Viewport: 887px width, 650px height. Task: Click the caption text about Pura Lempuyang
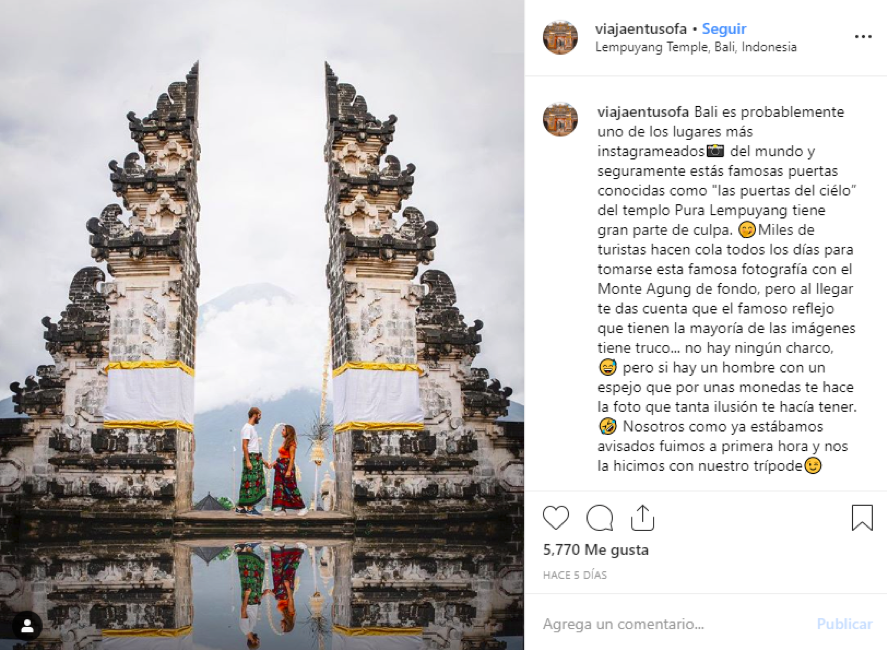tap(726, 289)
